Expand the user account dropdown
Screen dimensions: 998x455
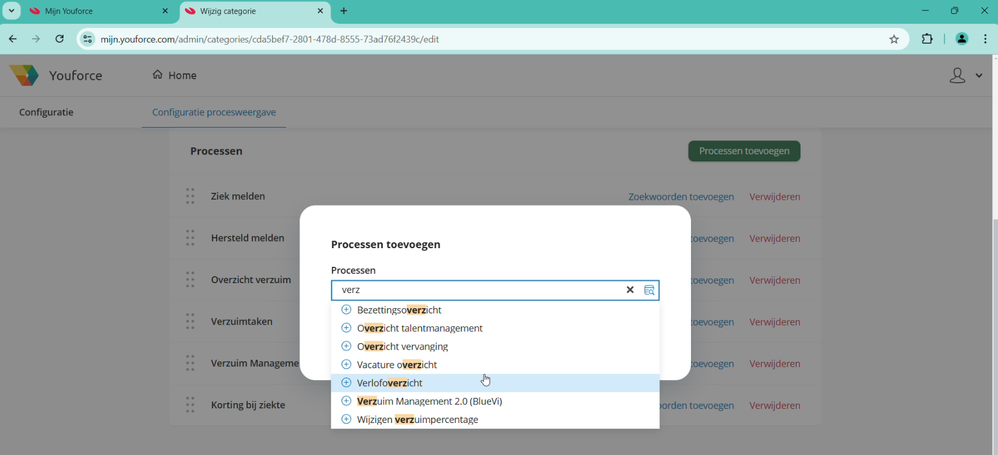coord(965,76)
